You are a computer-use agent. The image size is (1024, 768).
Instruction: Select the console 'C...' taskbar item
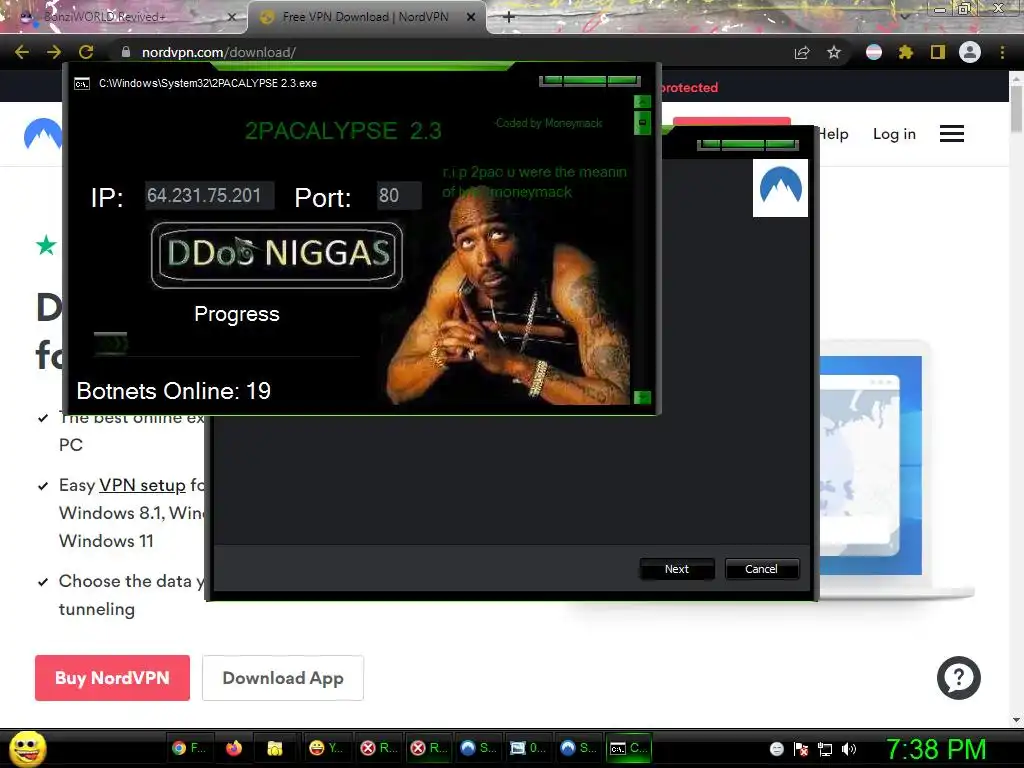[630, 748]
